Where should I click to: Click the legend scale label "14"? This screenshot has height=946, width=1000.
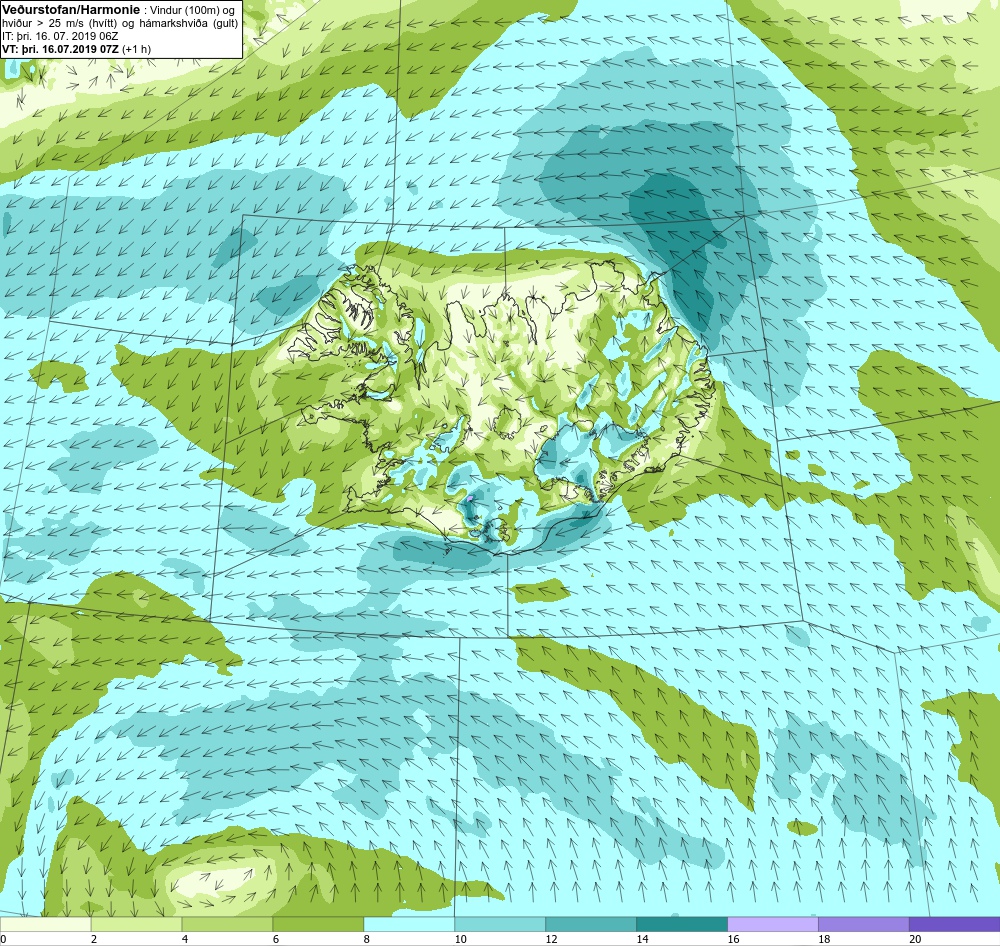(x=642, y=939)
